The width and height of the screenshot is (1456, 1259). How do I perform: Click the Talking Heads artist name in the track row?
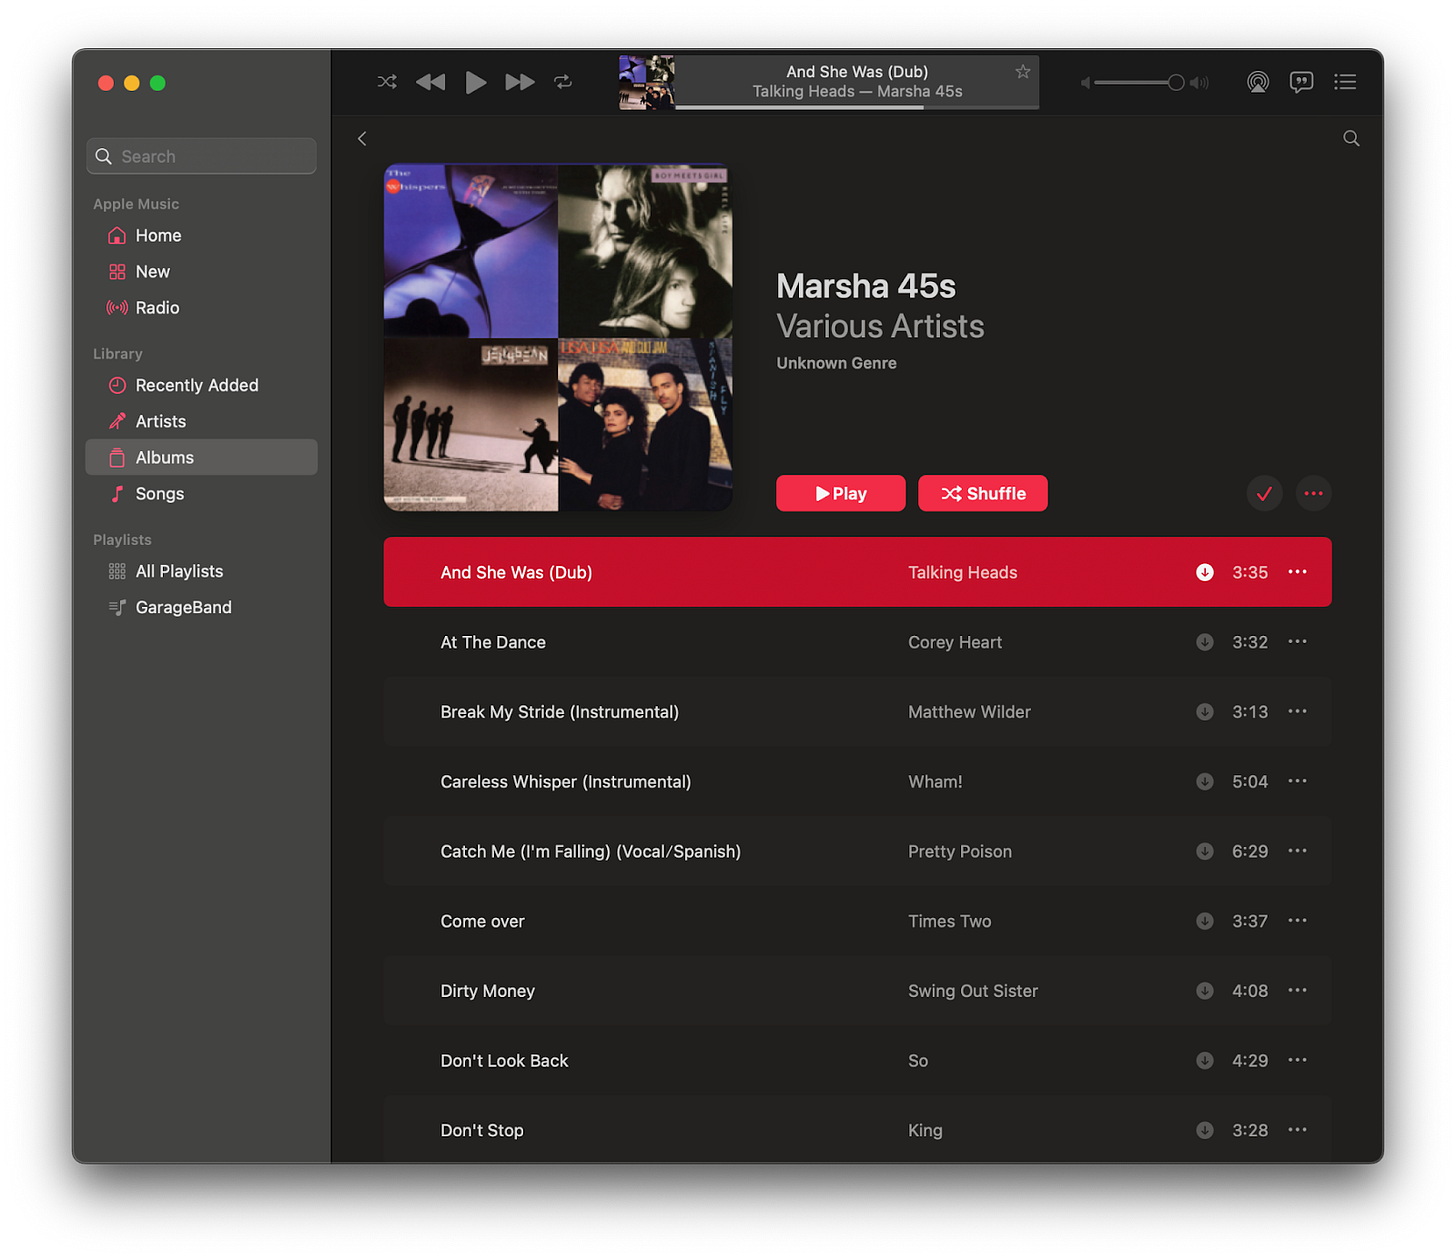coord(962,572)
